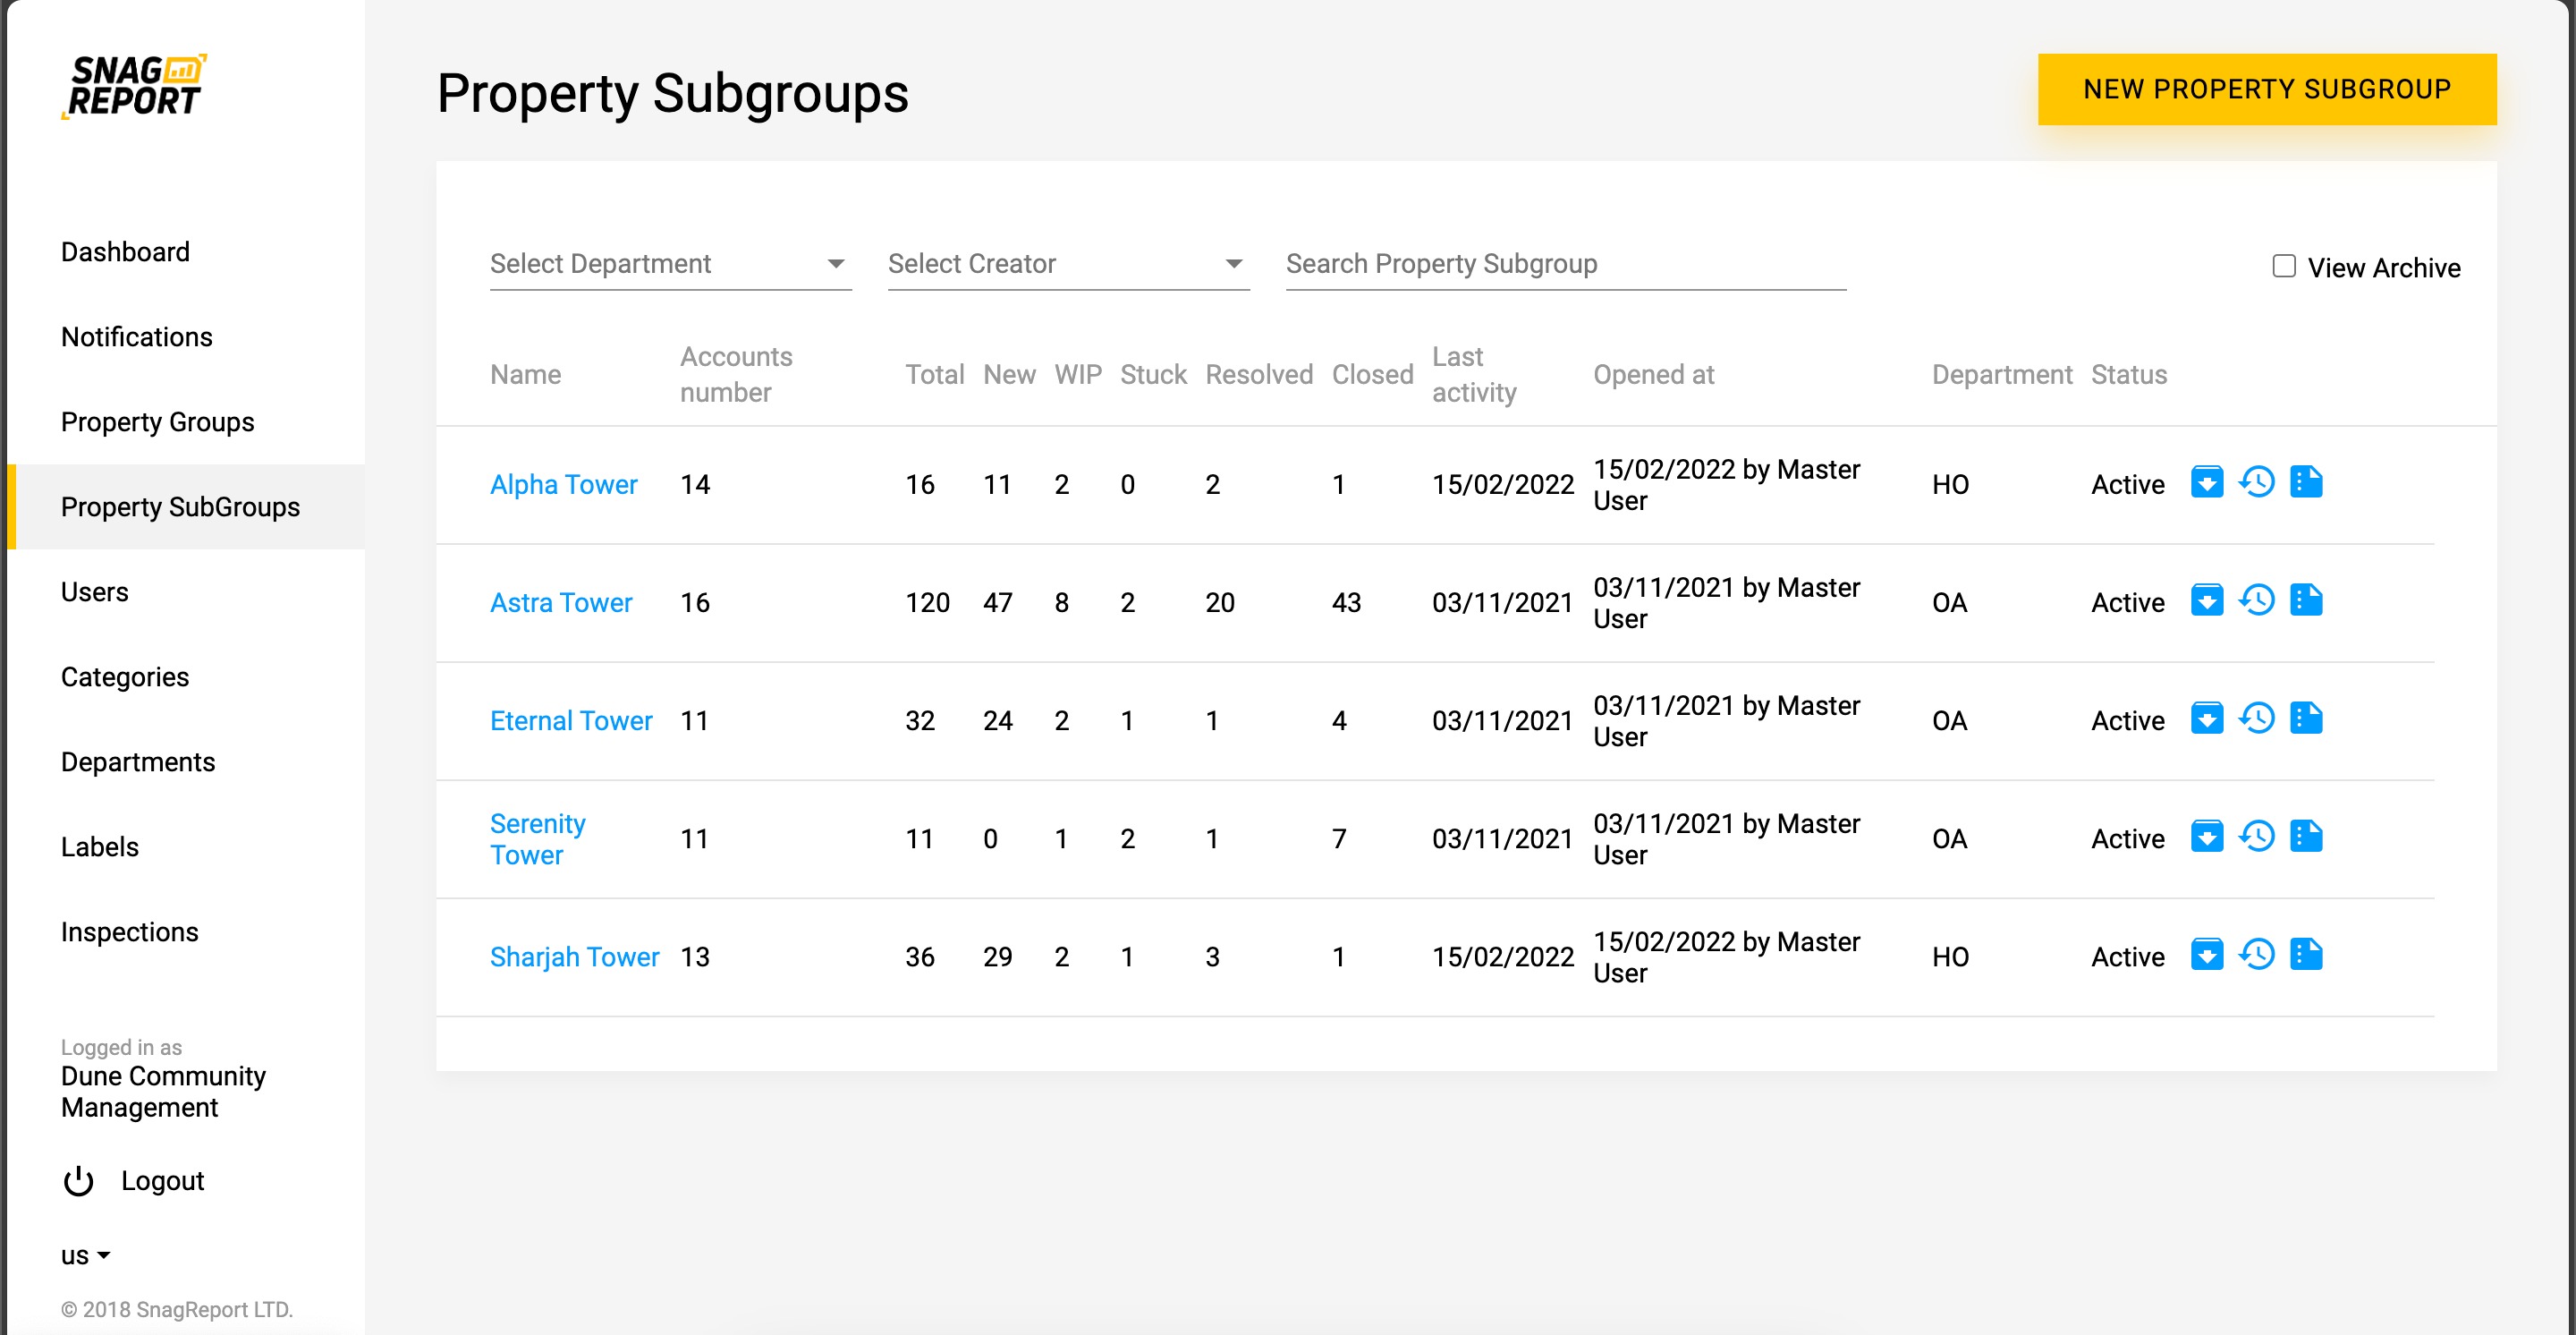Open Users in sidebar
Screen dimensions: 2576x1335
coord(94,592)
